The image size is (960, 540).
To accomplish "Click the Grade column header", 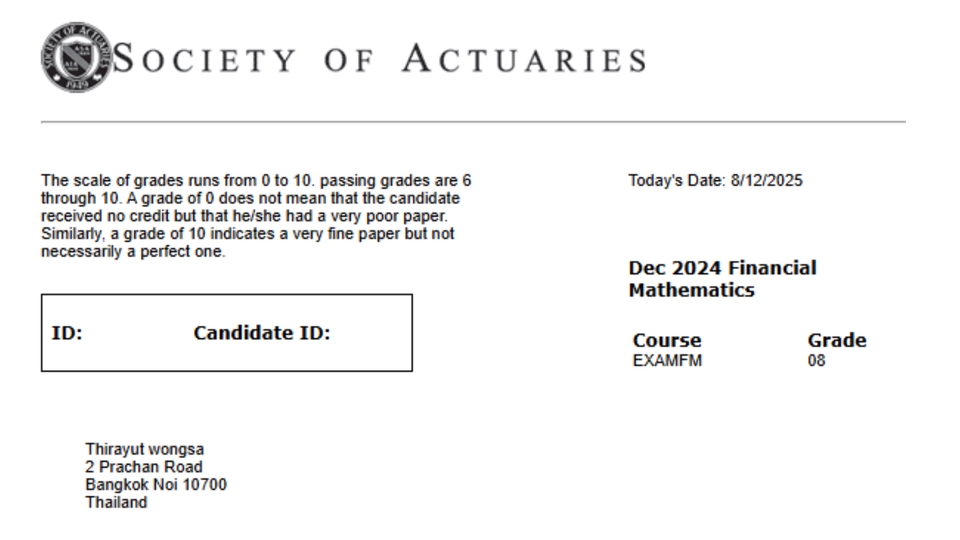I will pyautogui.click(x=837, y=340).
